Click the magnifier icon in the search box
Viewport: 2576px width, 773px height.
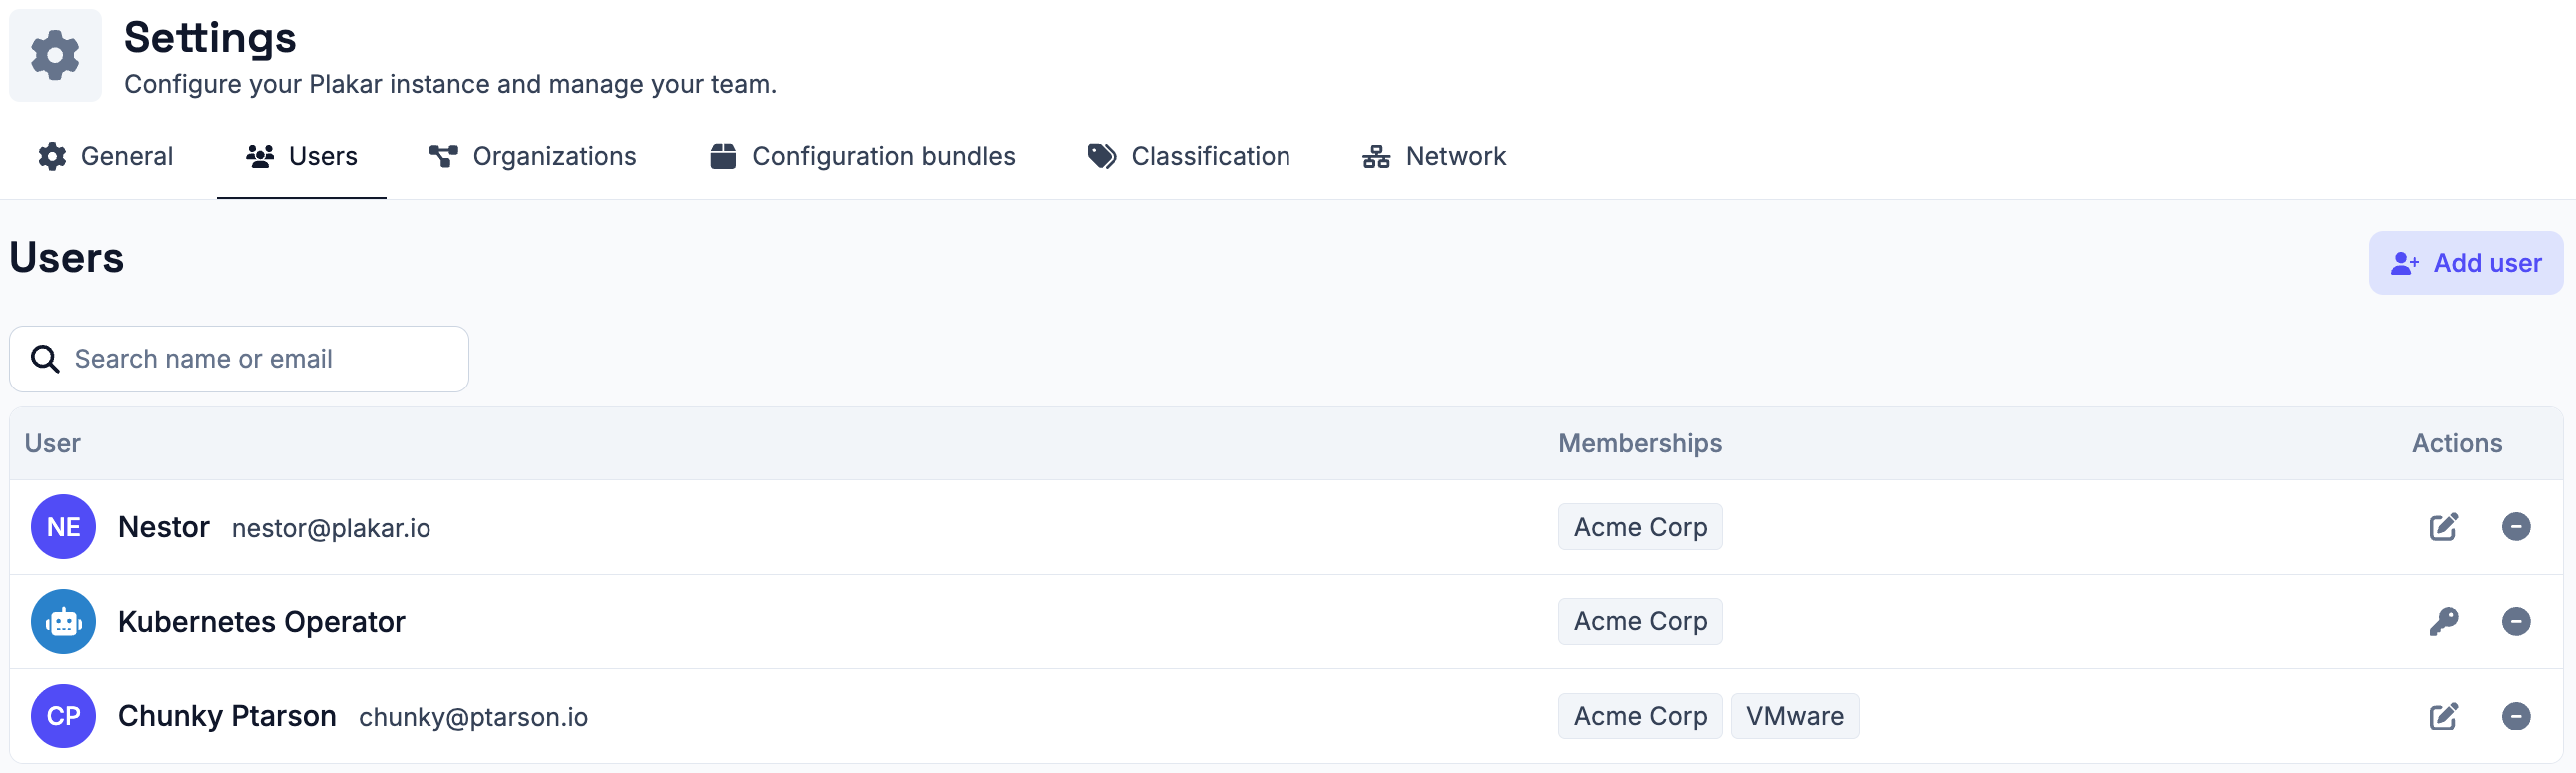click(45, 359)
